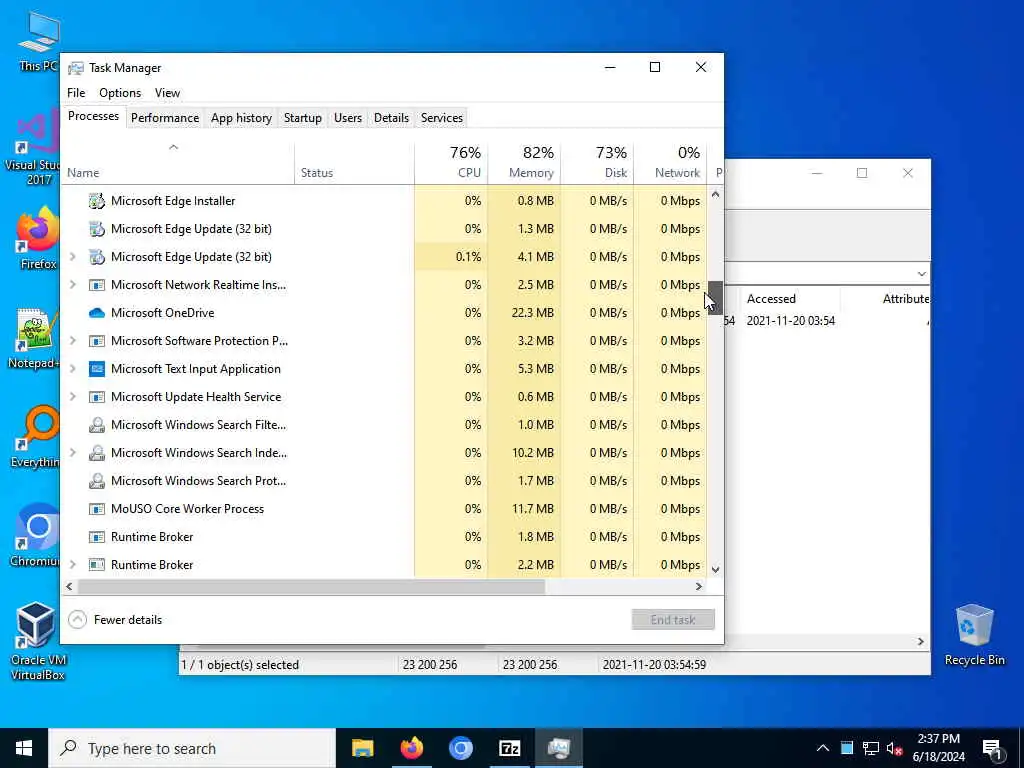Sort processes by Network column

pos(671,162)
